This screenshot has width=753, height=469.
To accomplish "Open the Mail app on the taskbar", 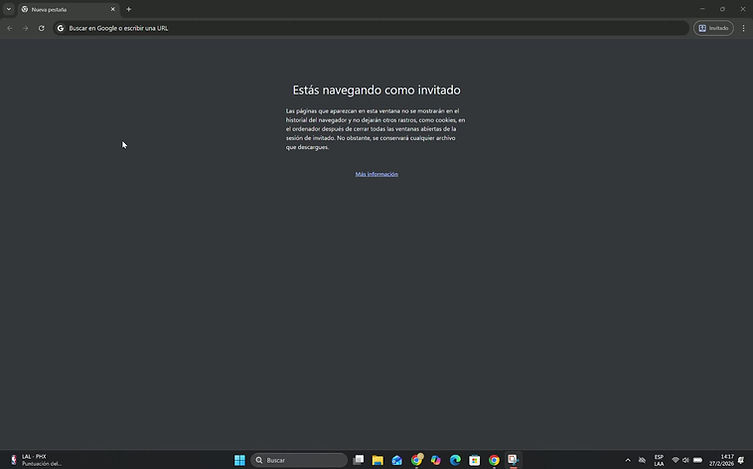I will coord(397,460).
